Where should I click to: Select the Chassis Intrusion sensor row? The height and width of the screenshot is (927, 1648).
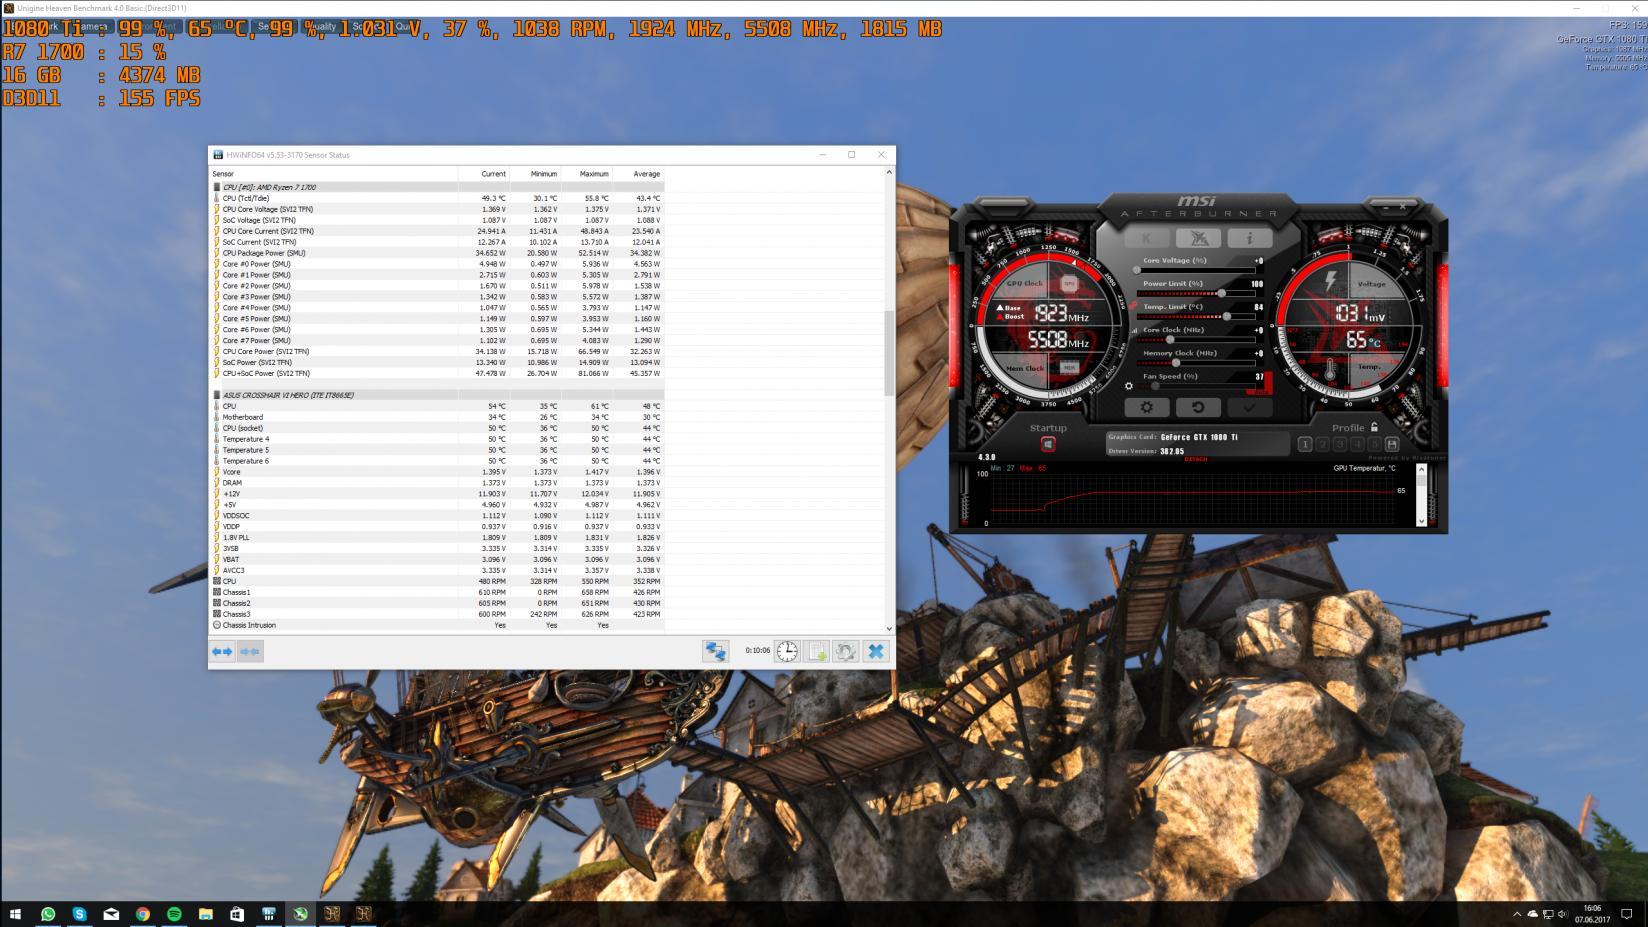437,625
